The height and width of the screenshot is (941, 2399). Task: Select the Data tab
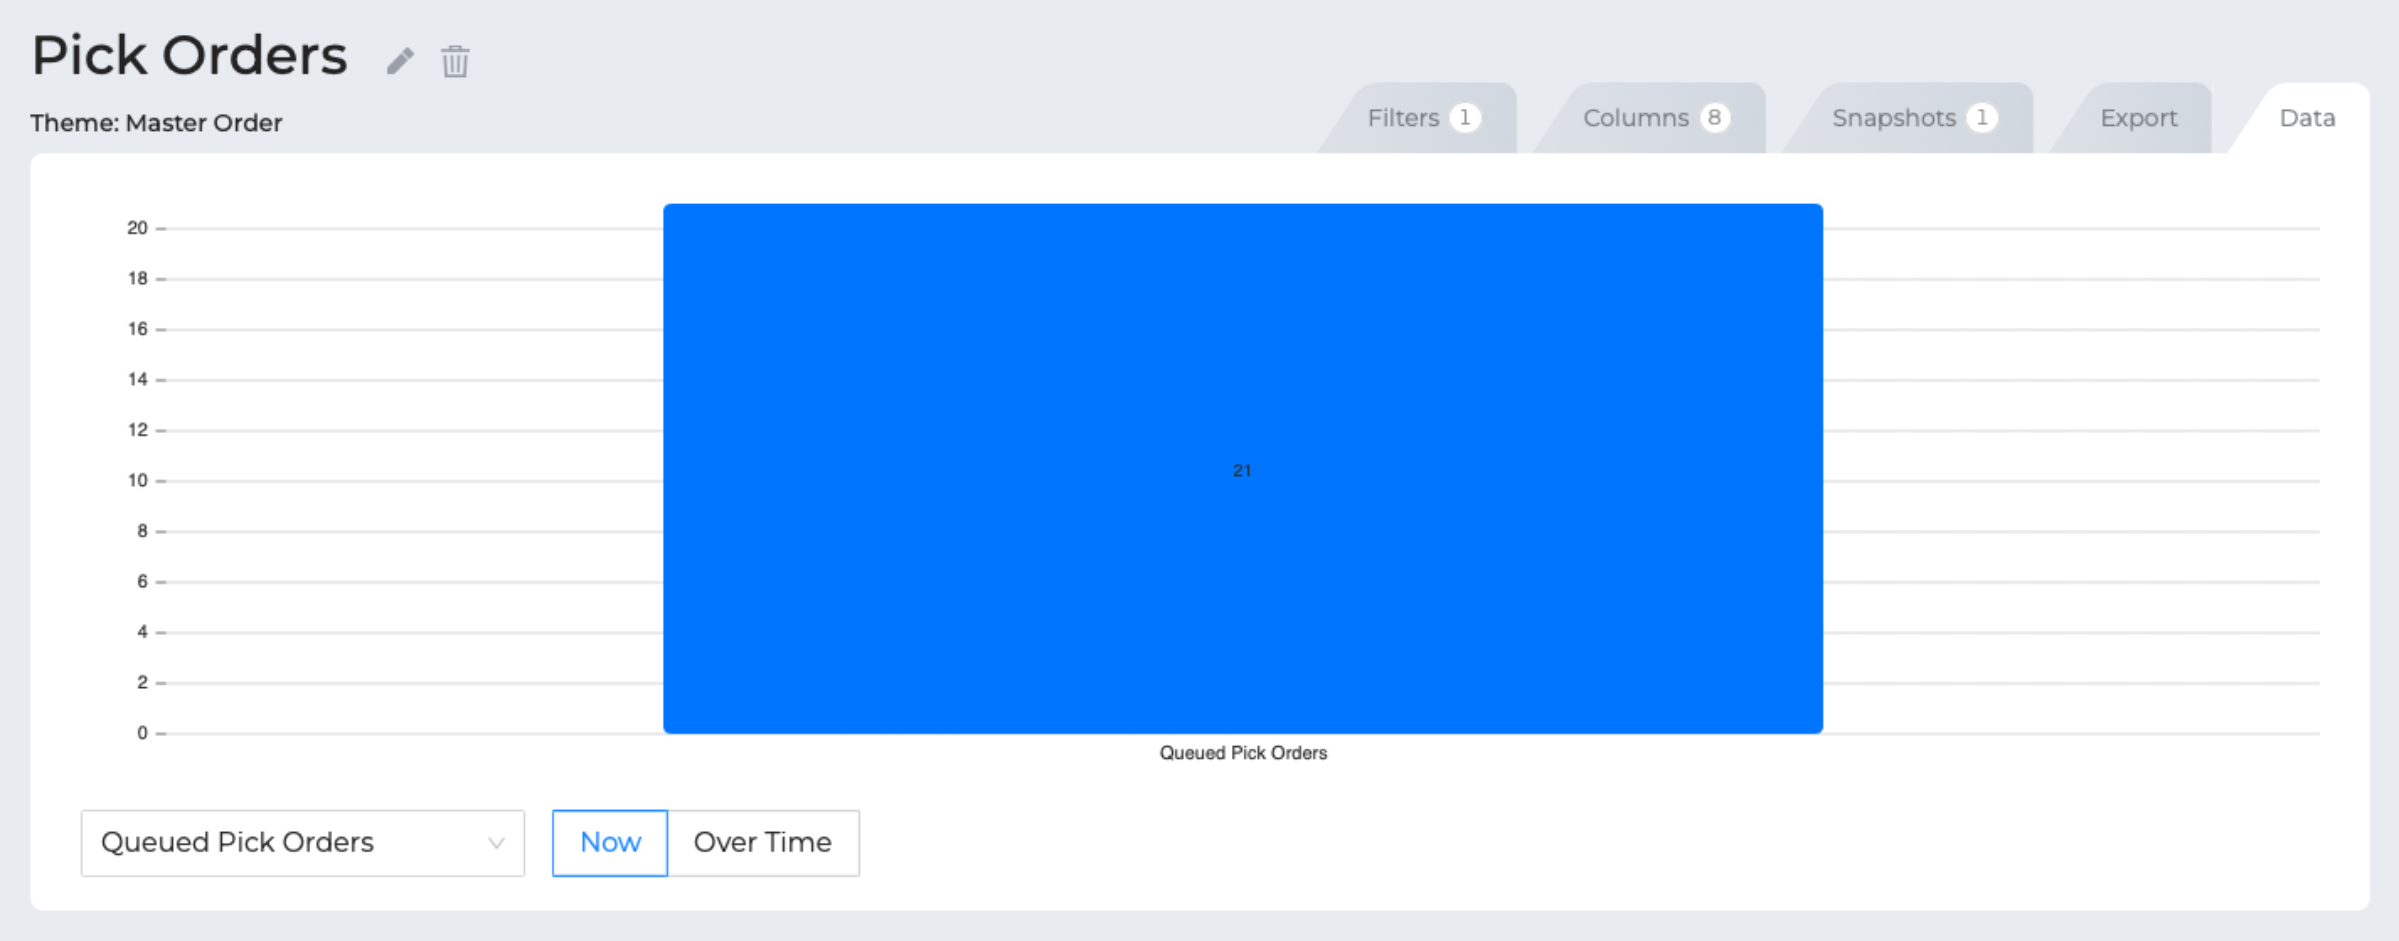click(x=2306, y=118)
